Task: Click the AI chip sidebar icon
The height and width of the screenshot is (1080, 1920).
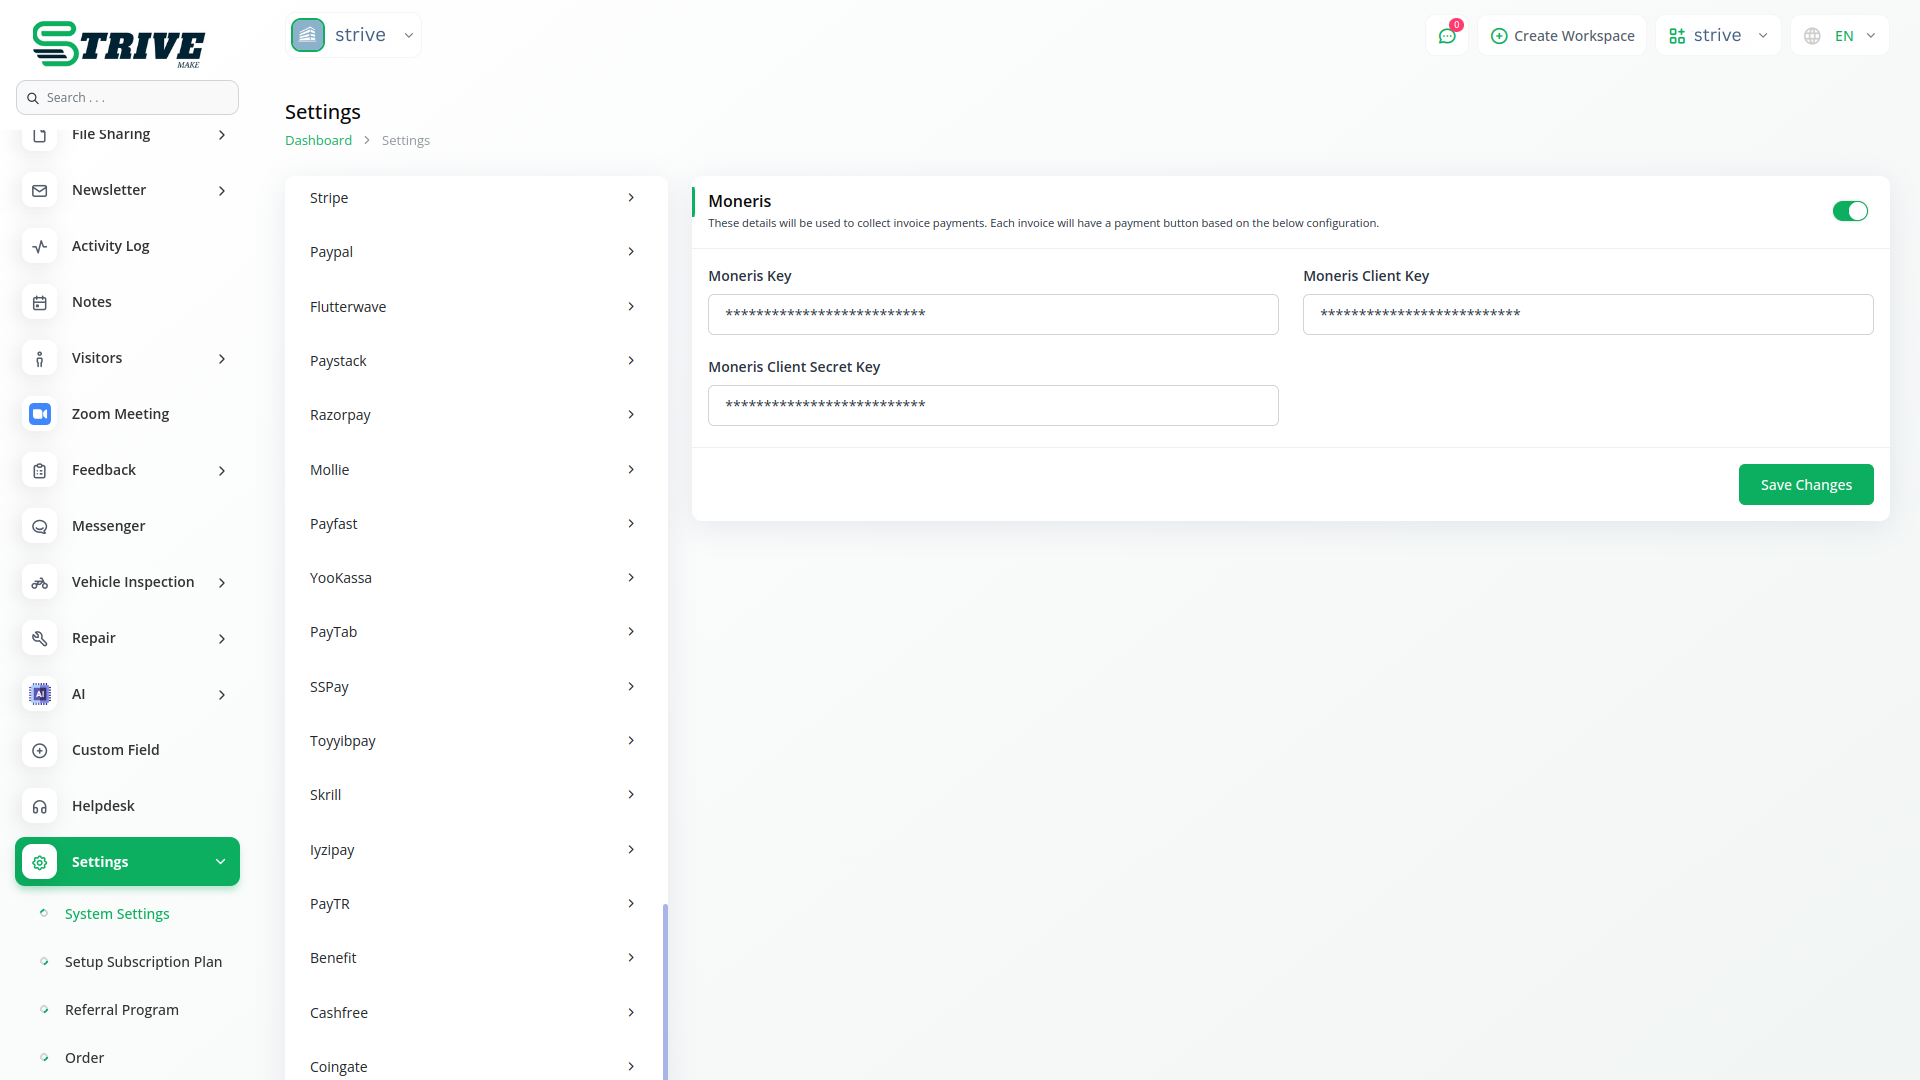Action: click(40, 694)
